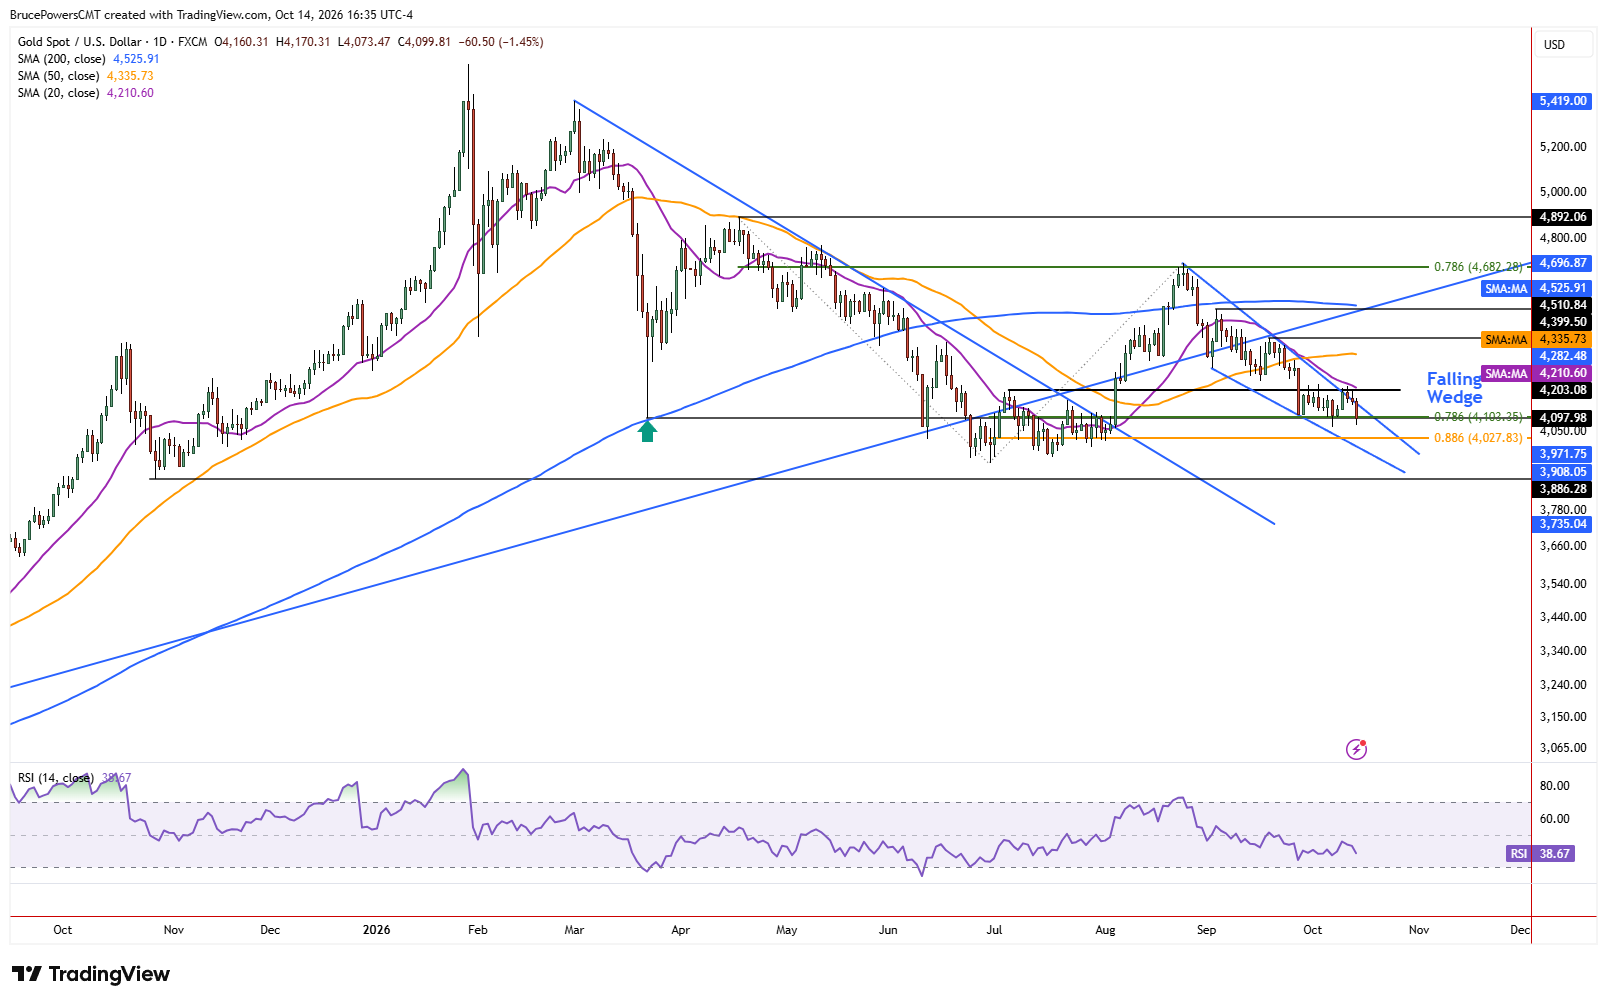Select the Gold Spot / U.S. Dollar symbol title
1607x1004 pixels.
click(x=80, y=42)
